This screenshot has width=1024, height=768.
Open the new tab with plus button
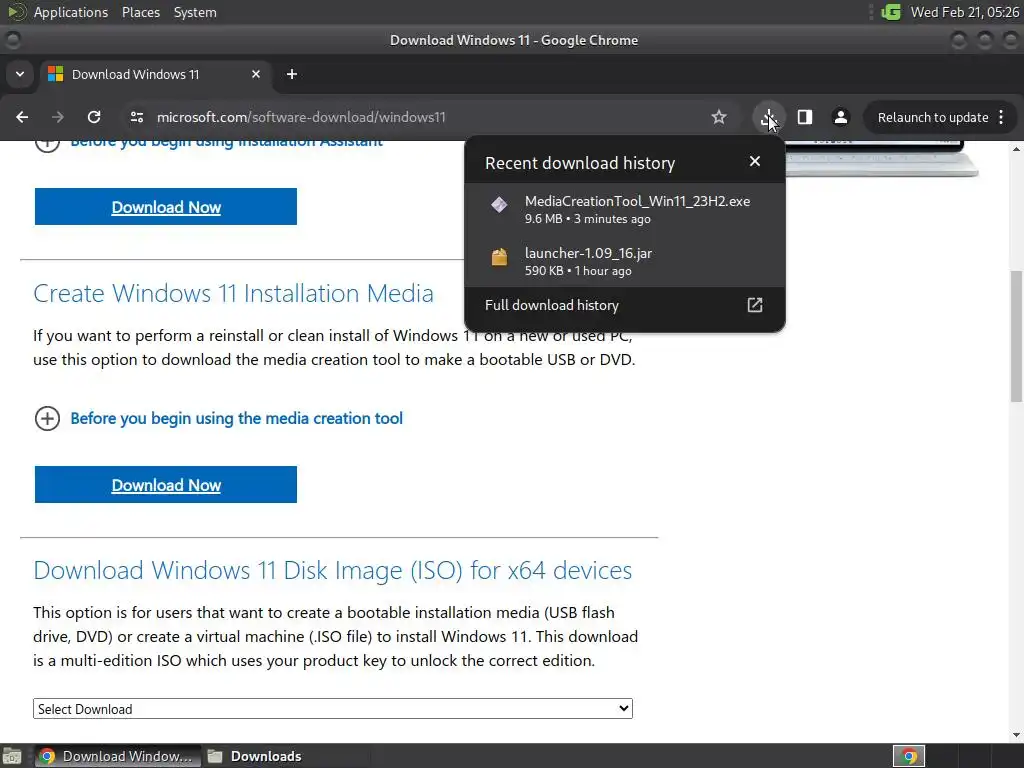pos(292,74)
